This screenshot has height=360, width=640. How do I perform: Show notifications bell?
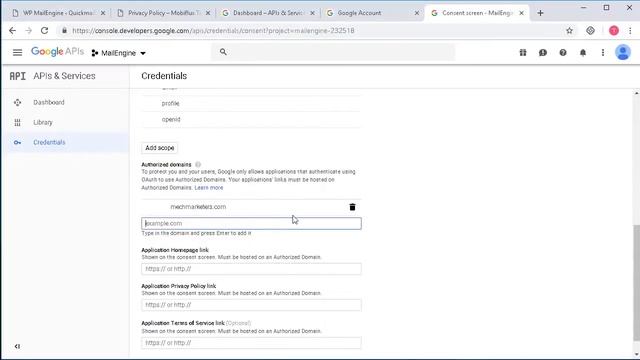pos(583,52)
